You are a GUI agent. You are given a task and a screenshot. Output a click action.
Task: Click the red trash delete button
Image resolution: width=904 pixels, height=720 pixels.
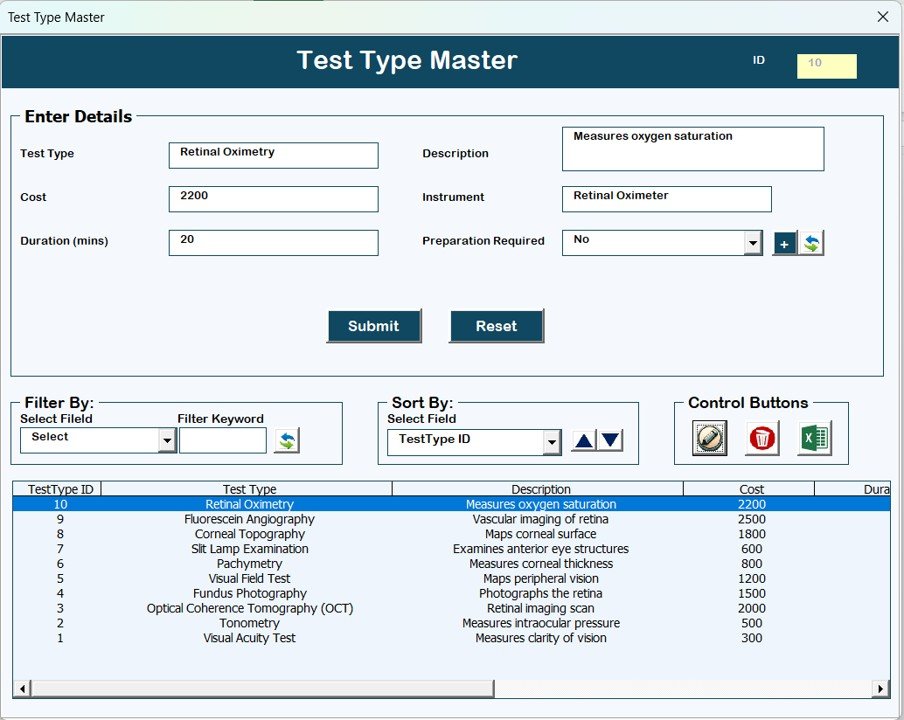pos(762,438)
